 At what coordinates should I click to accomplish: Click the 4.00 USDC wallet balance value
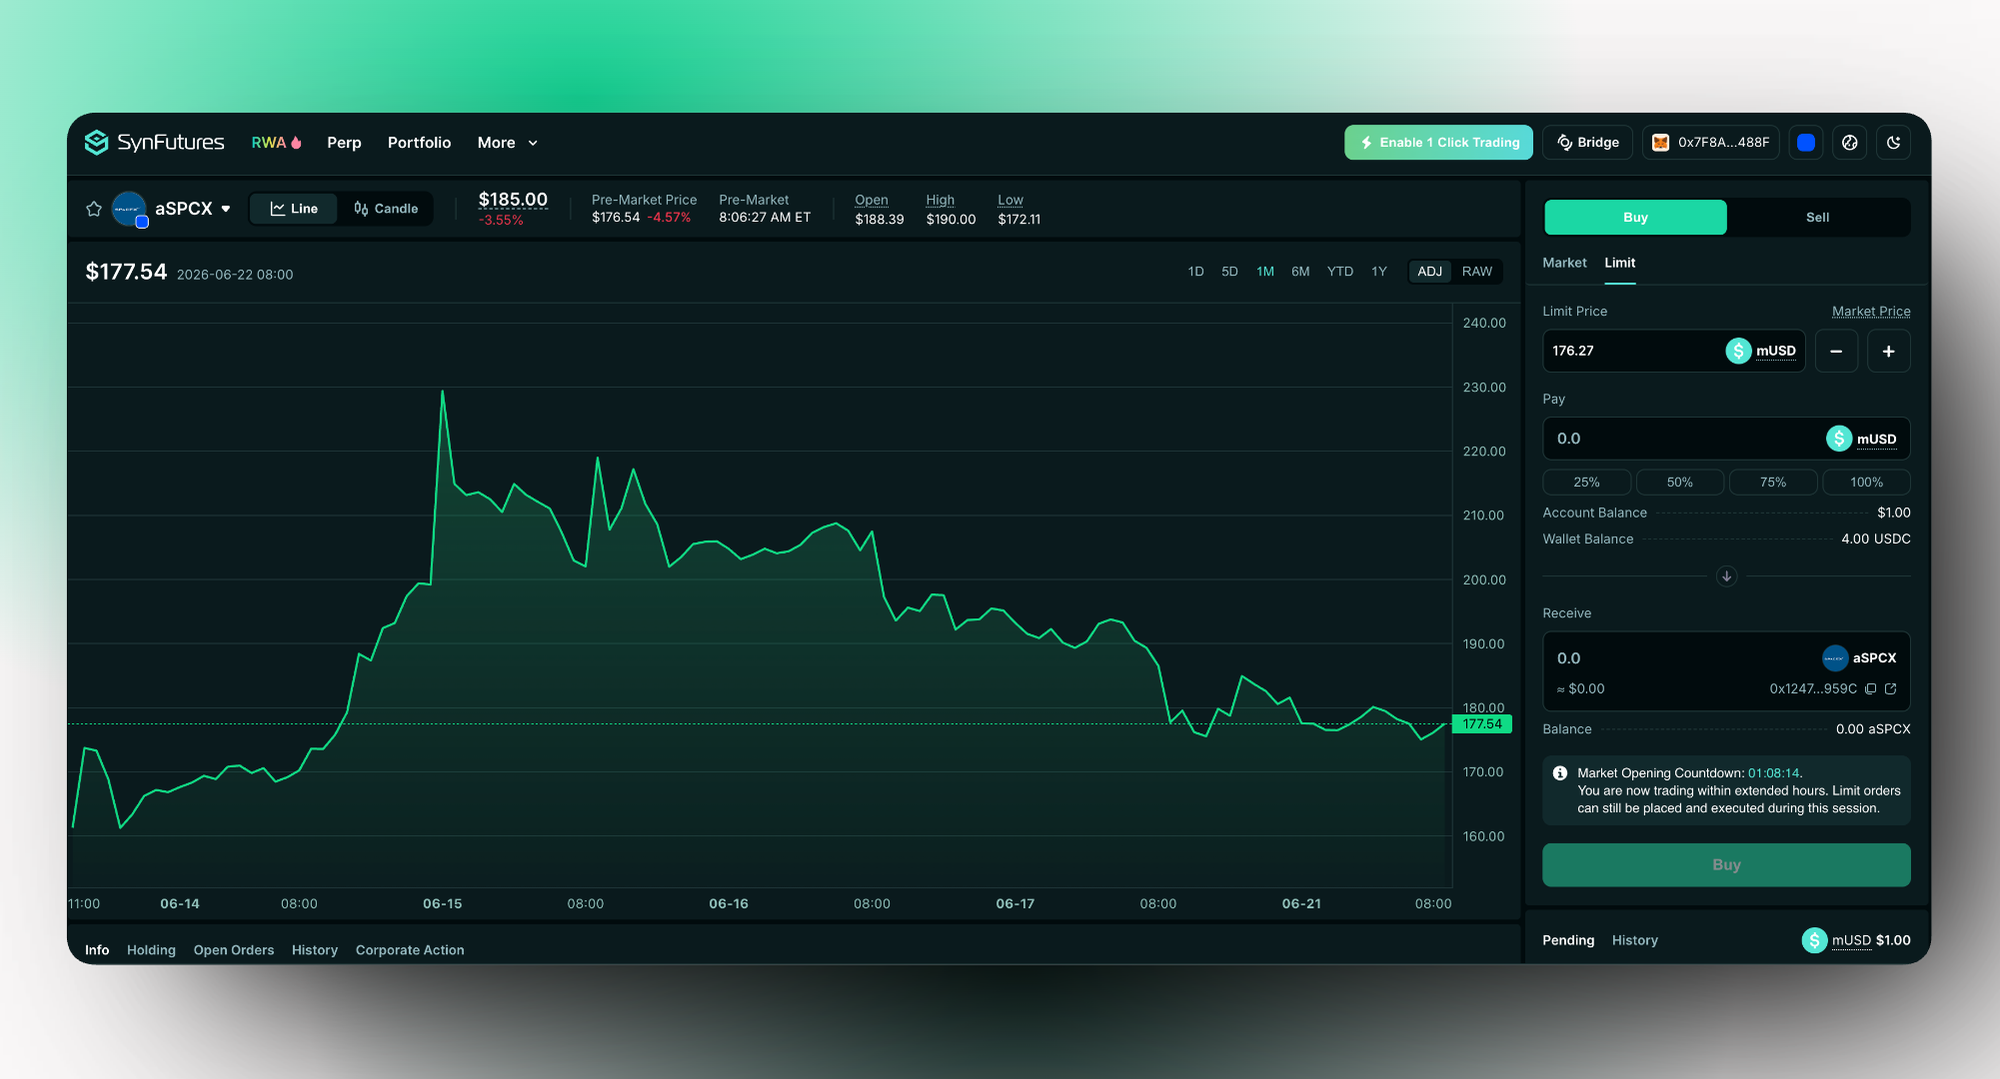pyautogui.click(x=1876, y=539)
